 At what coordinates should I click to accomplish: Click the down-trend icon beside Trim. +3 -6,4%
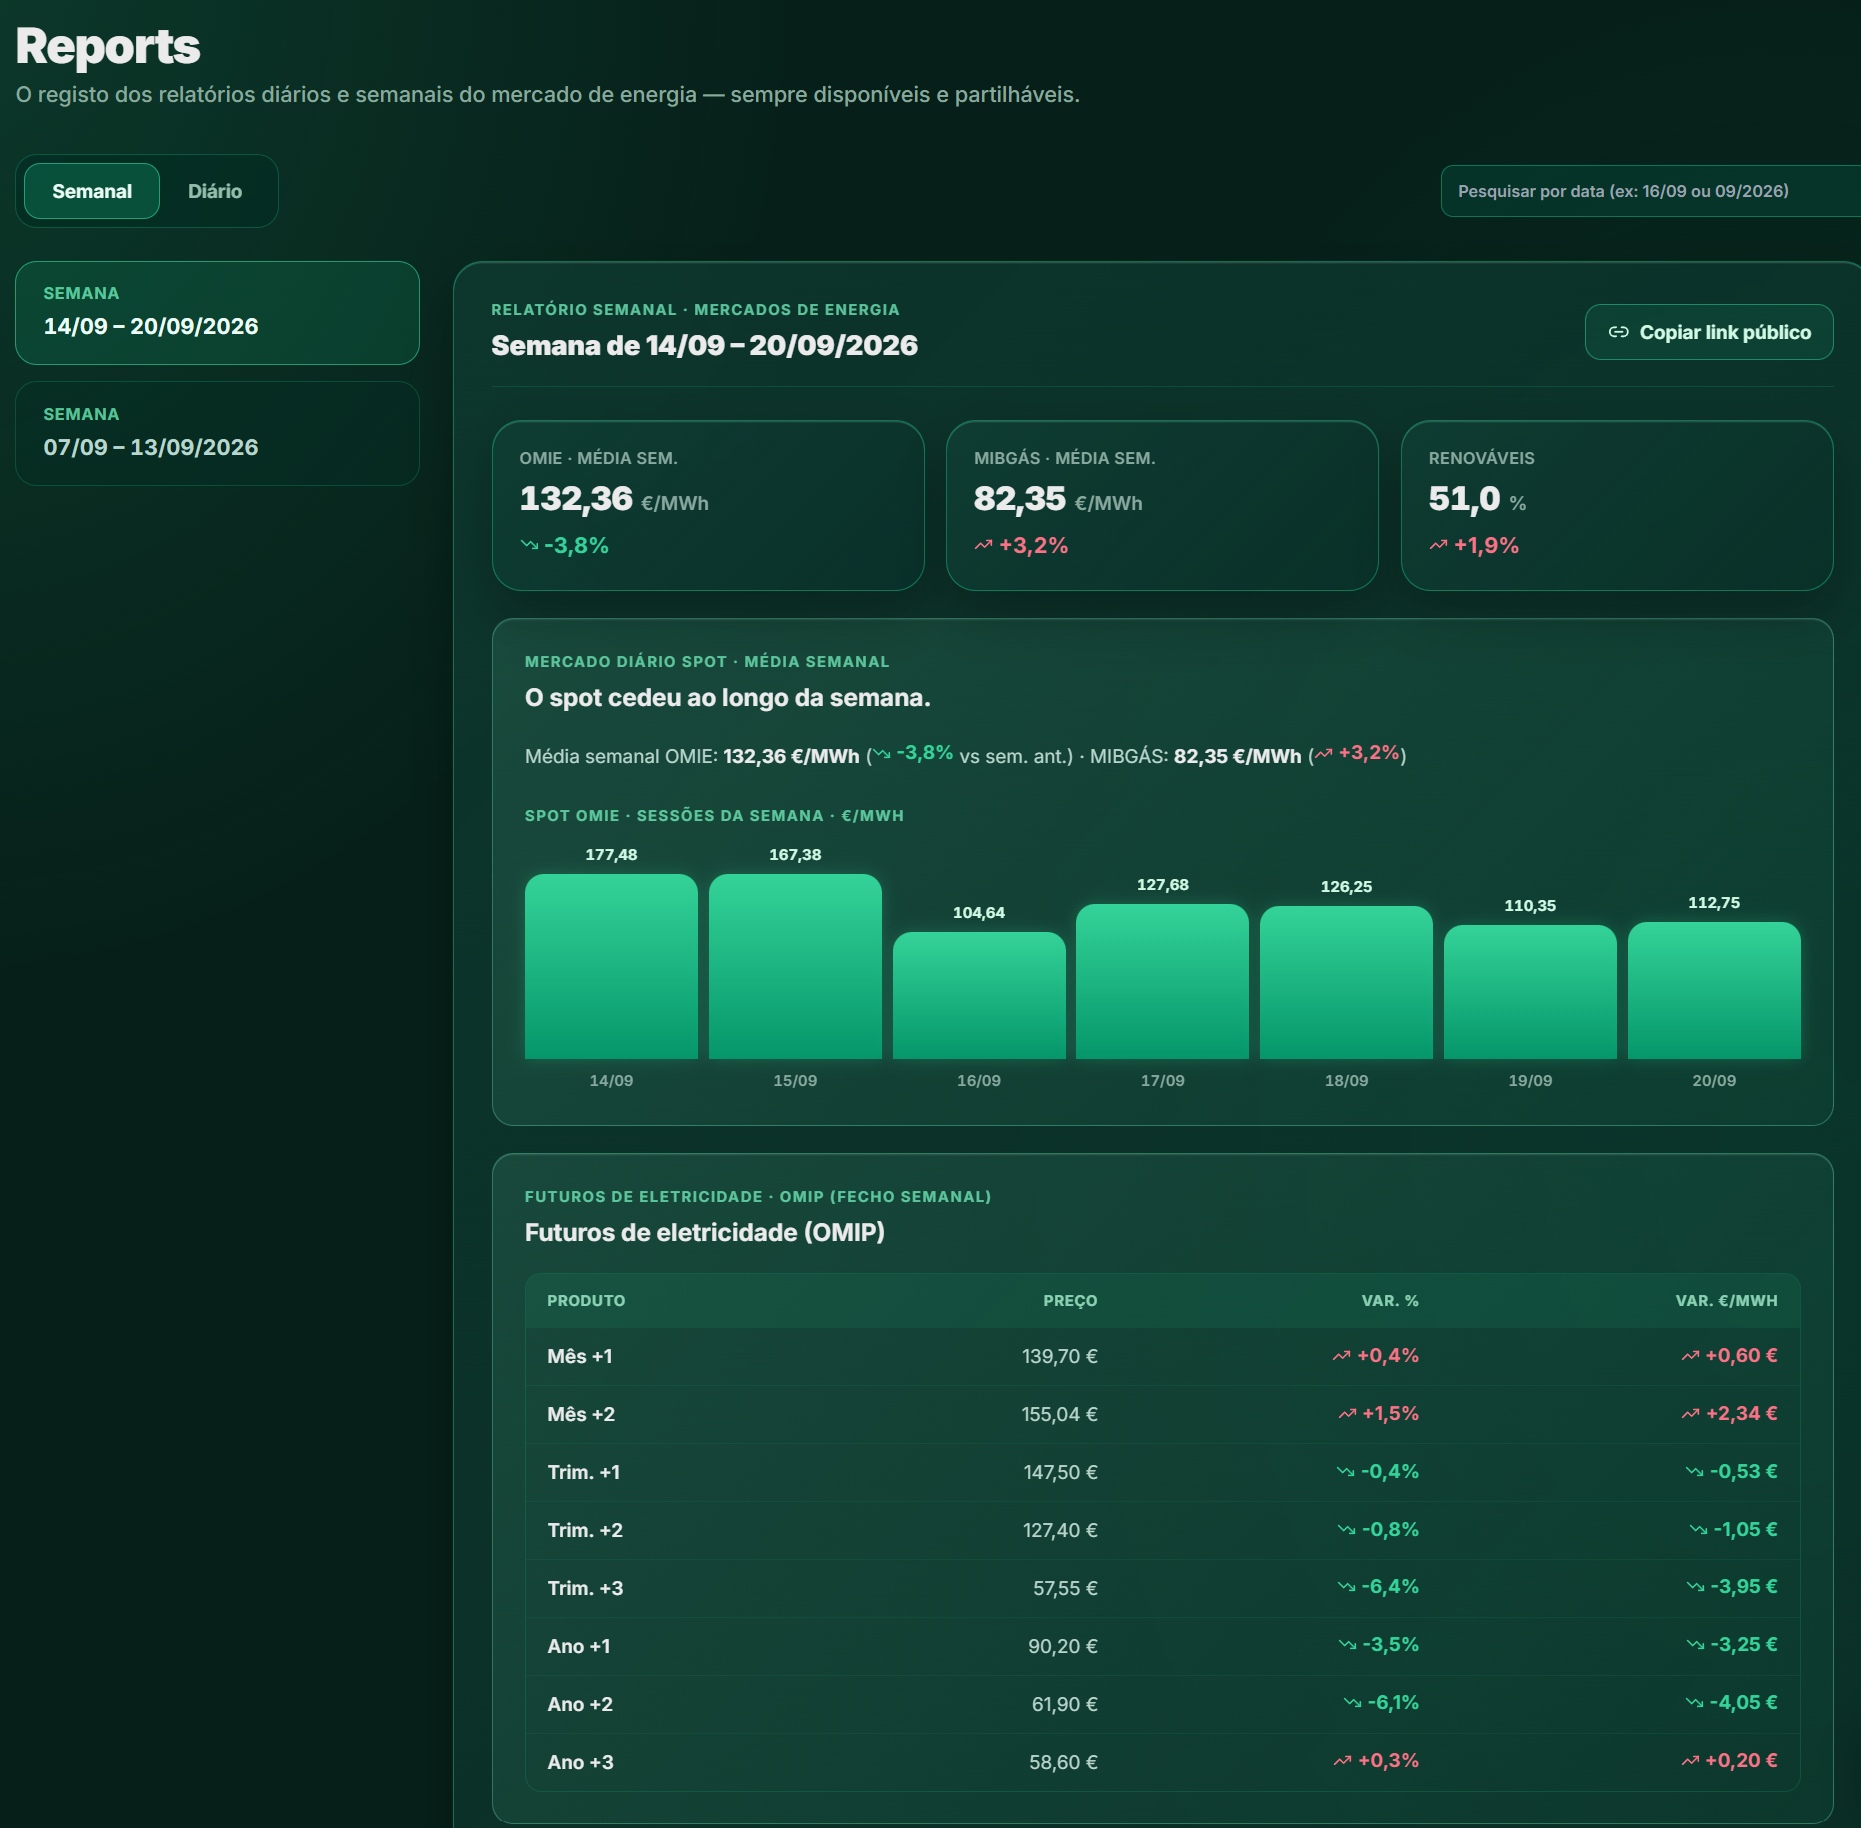tap(1347, 1587)
